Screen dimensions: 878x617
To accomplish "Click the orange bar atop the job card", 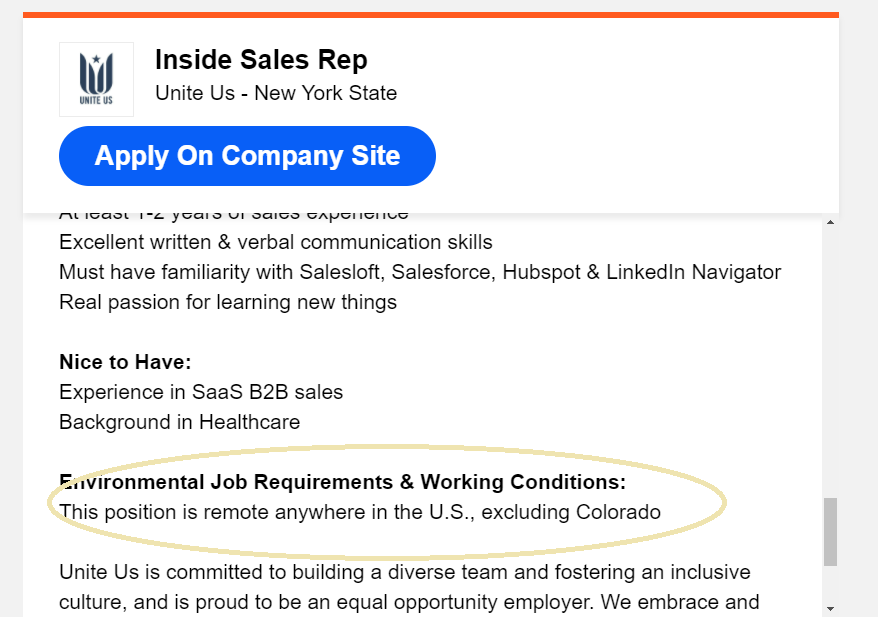I will 431,15.
